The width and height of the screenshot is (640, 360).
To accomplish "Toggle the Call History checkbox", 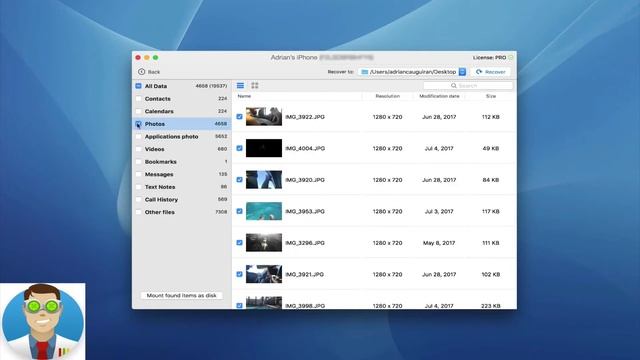I will (x=138, y=200).
